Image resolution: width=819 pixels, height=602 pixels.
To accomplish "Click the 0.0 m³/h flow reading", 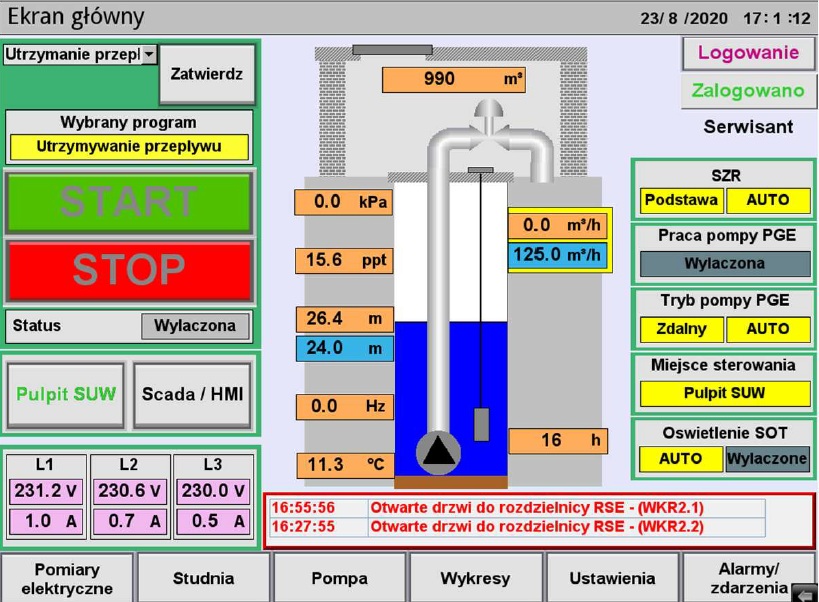I will click(x=558, y=226).
